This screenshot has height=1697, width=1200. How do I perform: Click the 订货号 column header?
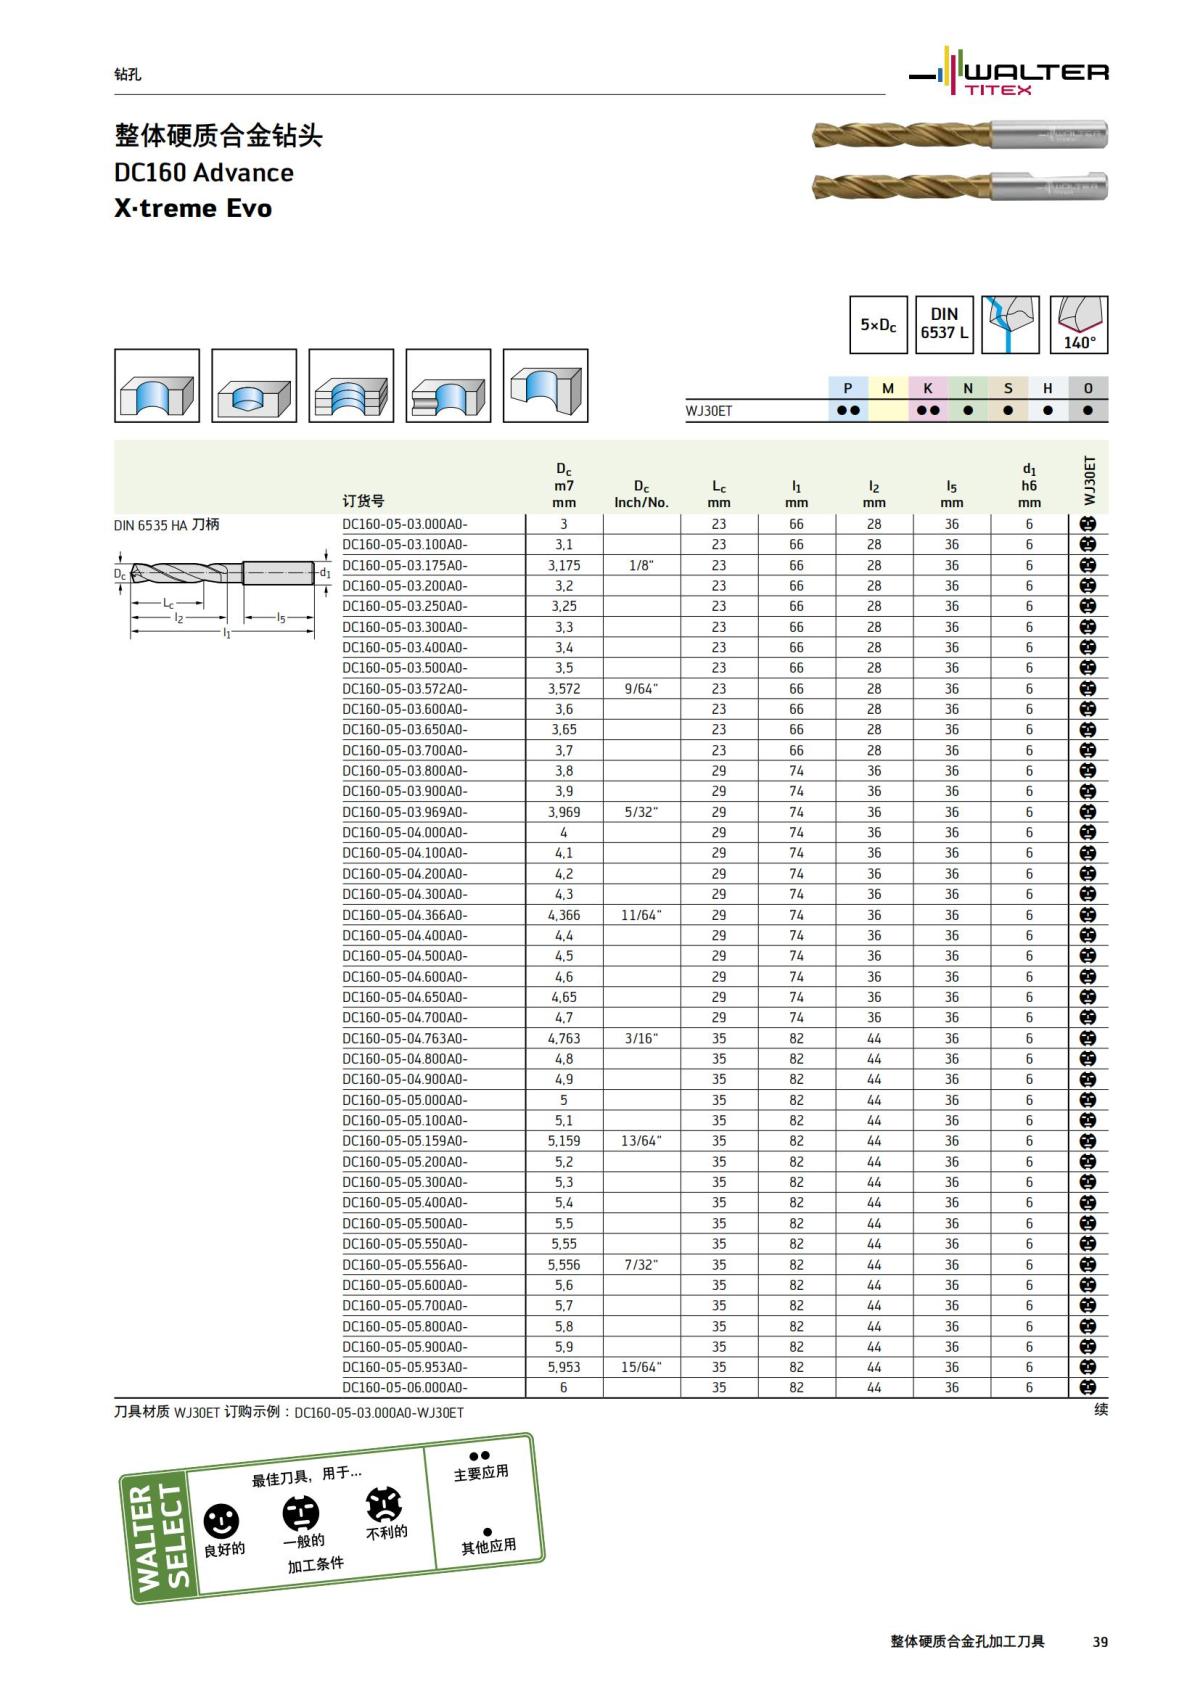(x=363, y=501)
